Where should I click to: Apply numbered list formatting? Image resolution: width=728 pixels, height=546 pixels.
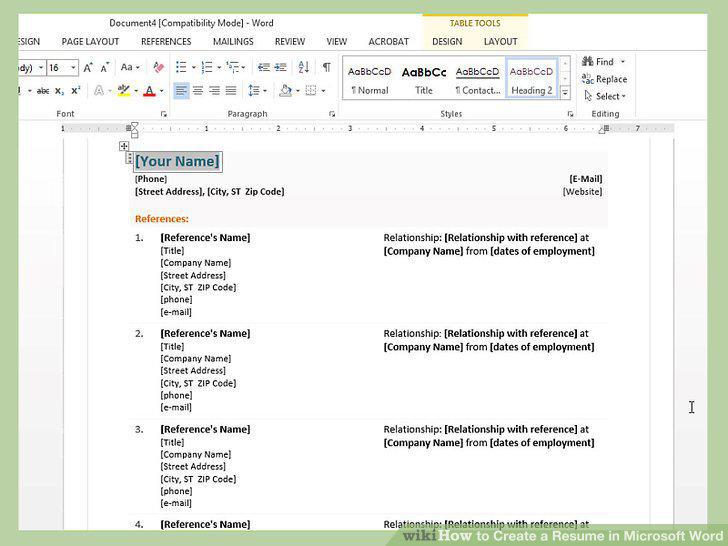(207, 67)
